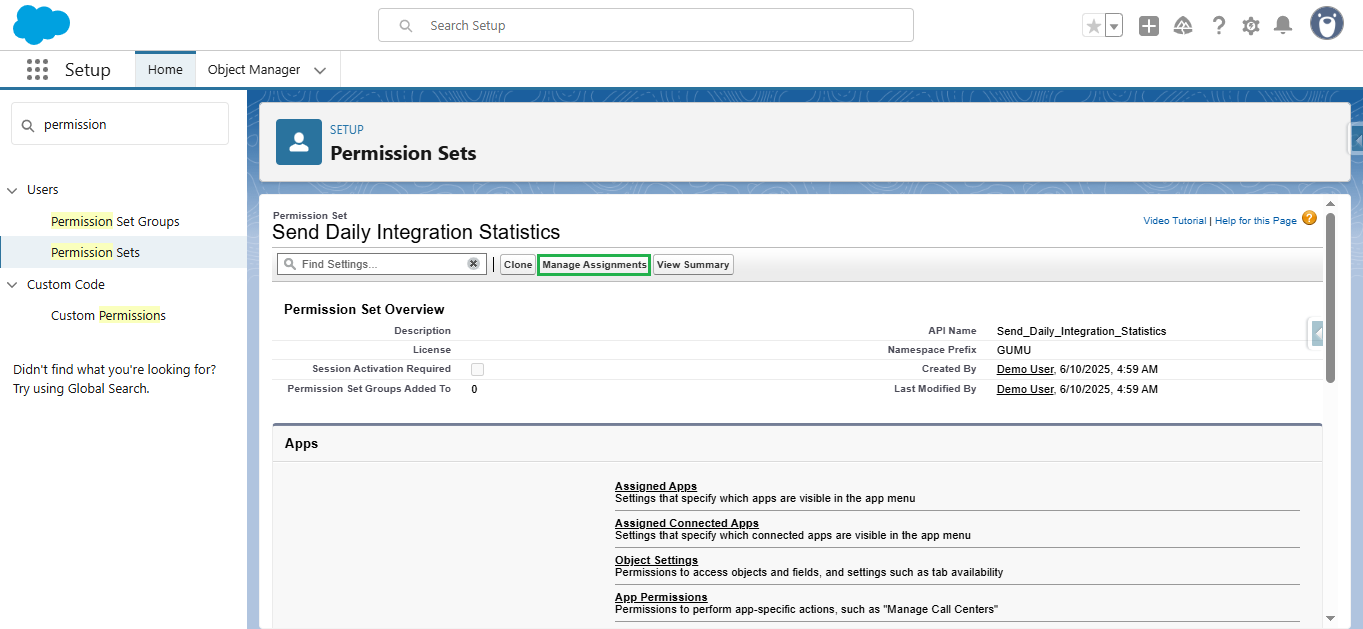Click the View Summary button

[x=693, y=265]
